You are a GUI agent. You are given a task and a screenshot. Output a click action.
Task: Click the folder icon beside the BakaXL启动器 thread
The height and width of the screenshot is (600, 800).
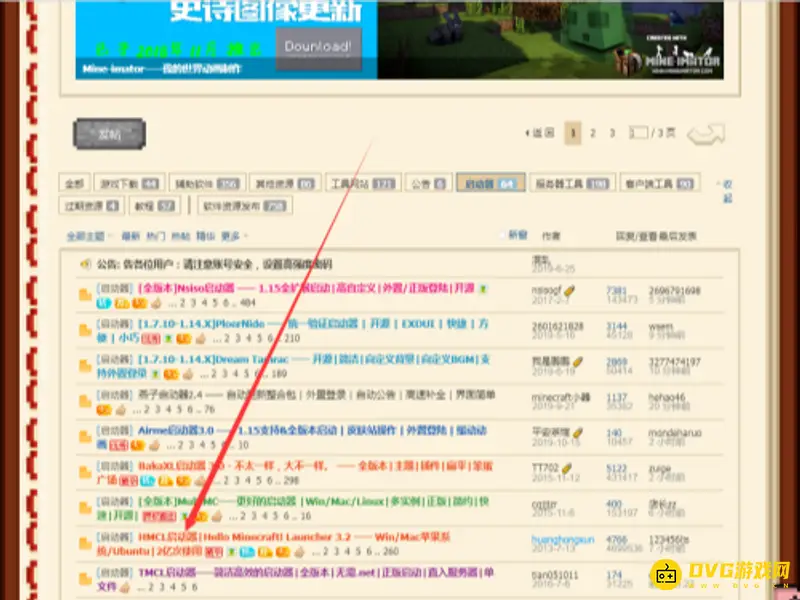[x=86, y=472]
